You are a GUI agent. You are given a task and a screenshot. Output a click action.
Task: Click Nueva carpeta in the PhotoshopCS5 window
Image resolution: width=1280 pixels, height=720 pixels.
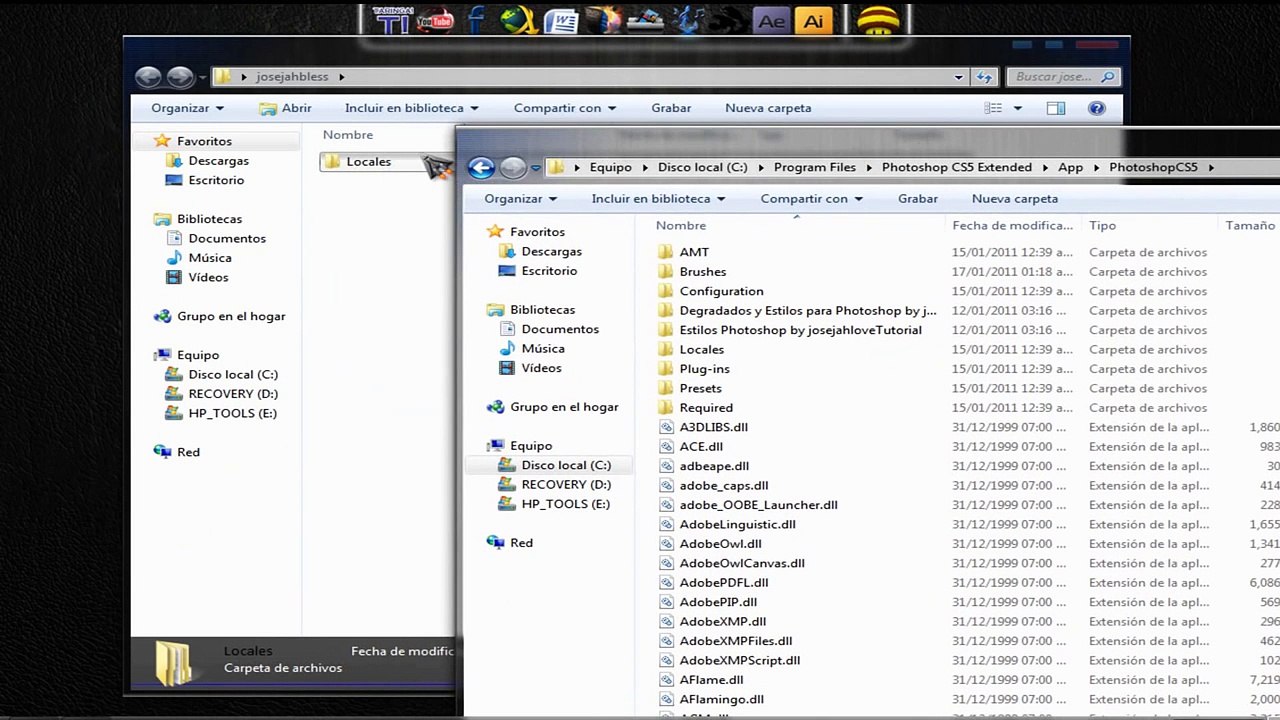point(1014,199)
